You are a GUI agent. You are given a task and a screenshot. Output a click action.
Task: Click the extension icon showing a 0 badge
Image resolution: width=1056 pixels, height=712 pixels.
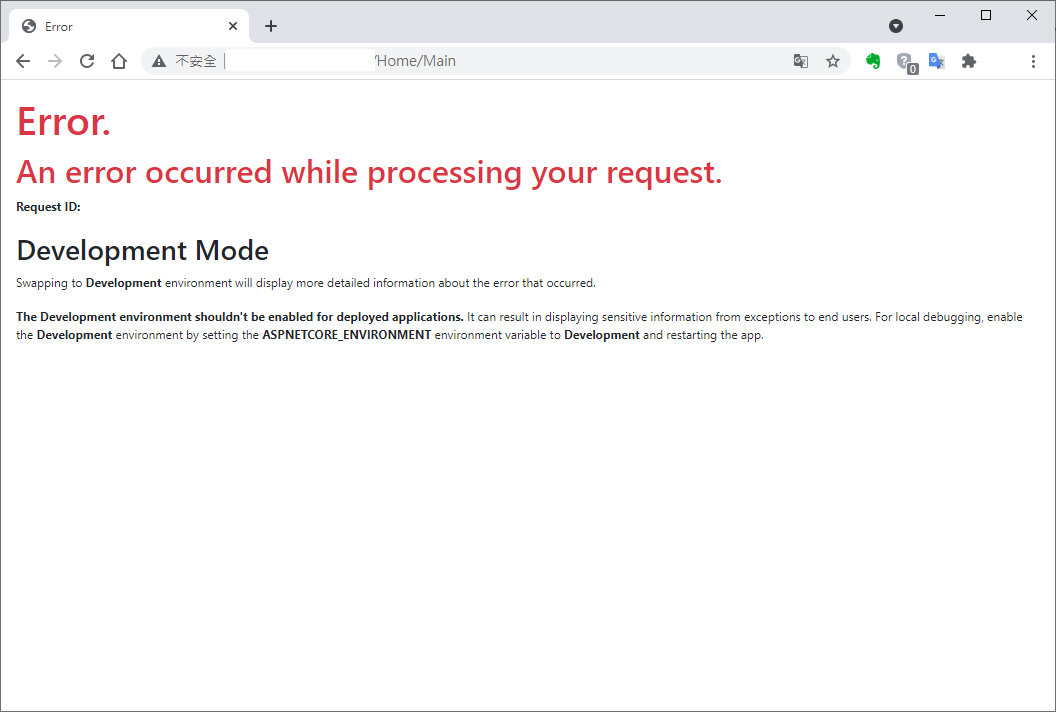coord(906,61)
